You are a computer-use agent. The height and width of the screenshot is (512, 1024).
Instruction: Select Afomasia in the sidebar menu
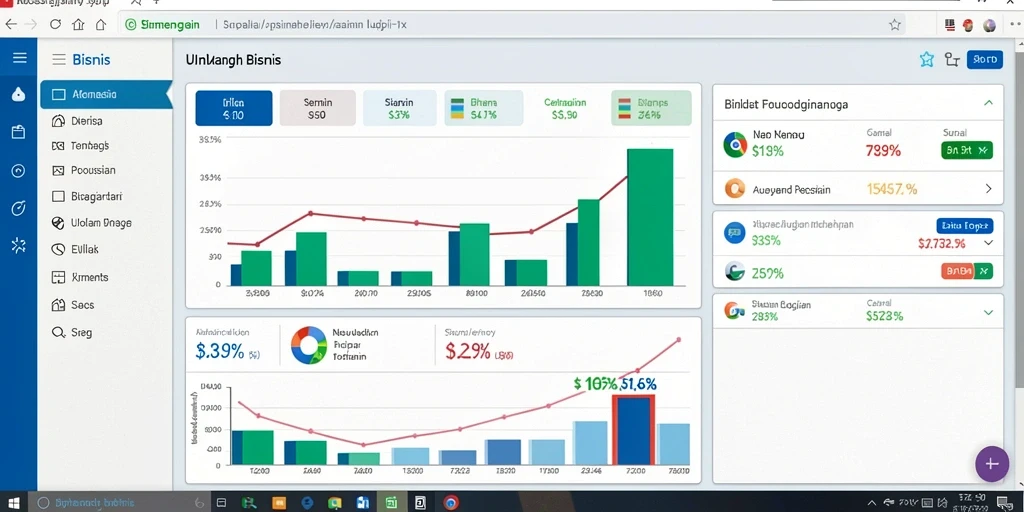[105, 94]
